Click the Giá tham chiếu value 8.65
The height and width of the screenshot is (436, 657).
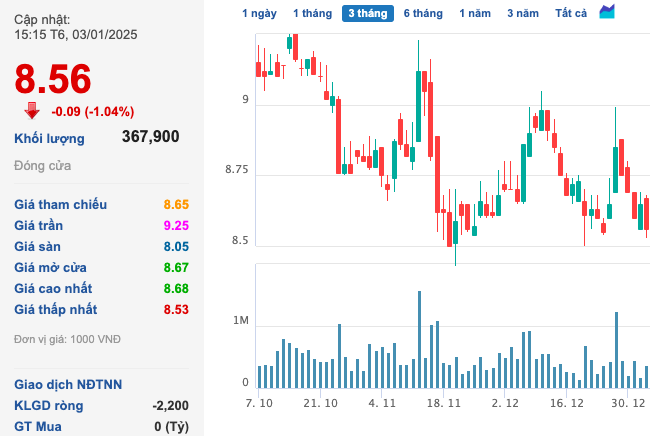click(176, 204)
